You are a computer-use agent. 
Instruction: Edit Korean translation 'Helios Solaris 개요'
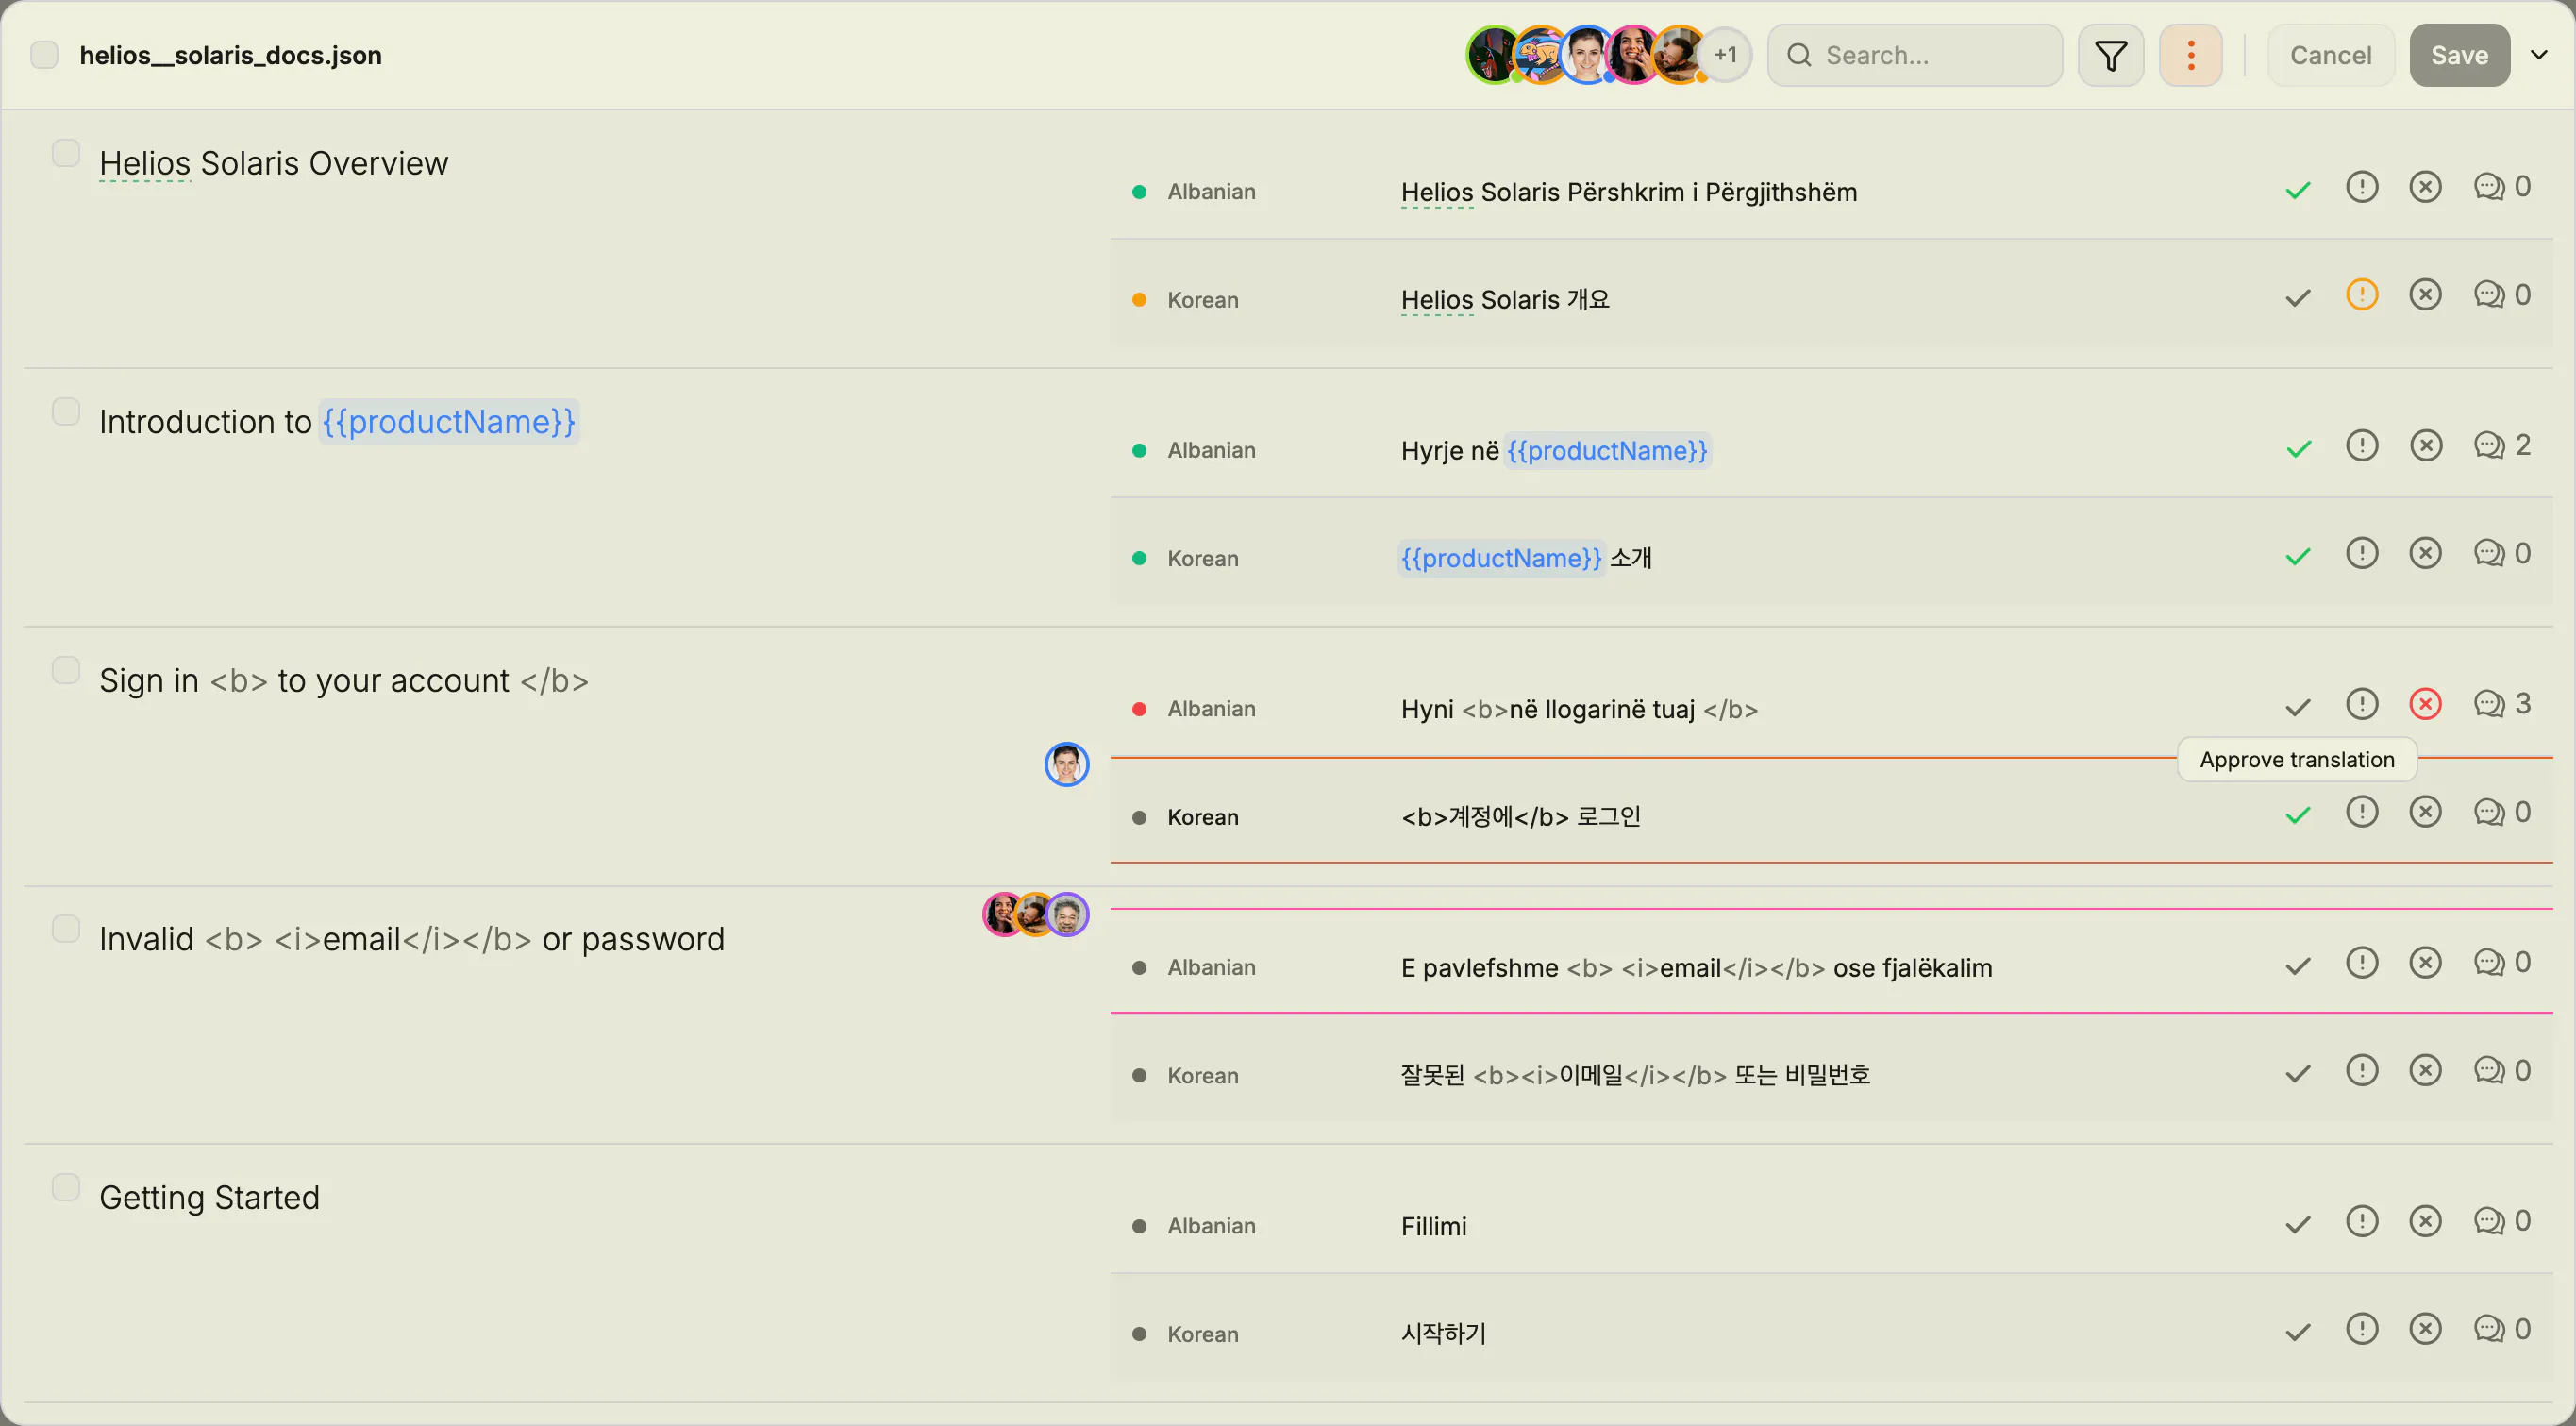point(1505,299)
